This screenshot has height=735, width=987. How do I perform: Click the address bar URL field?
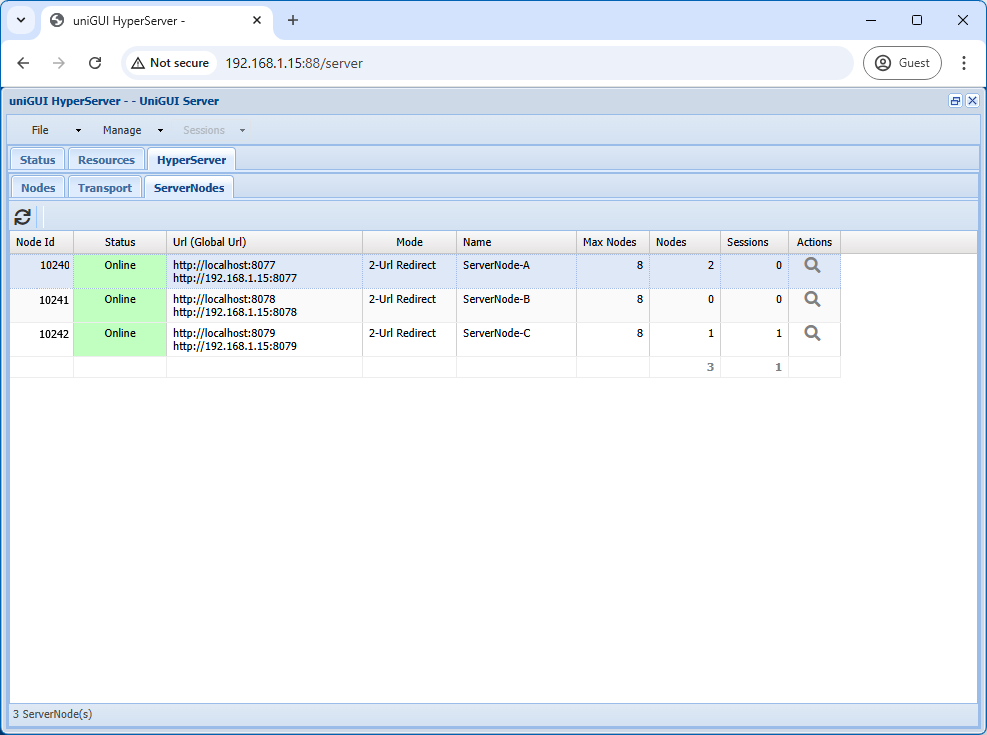(500, 63)
